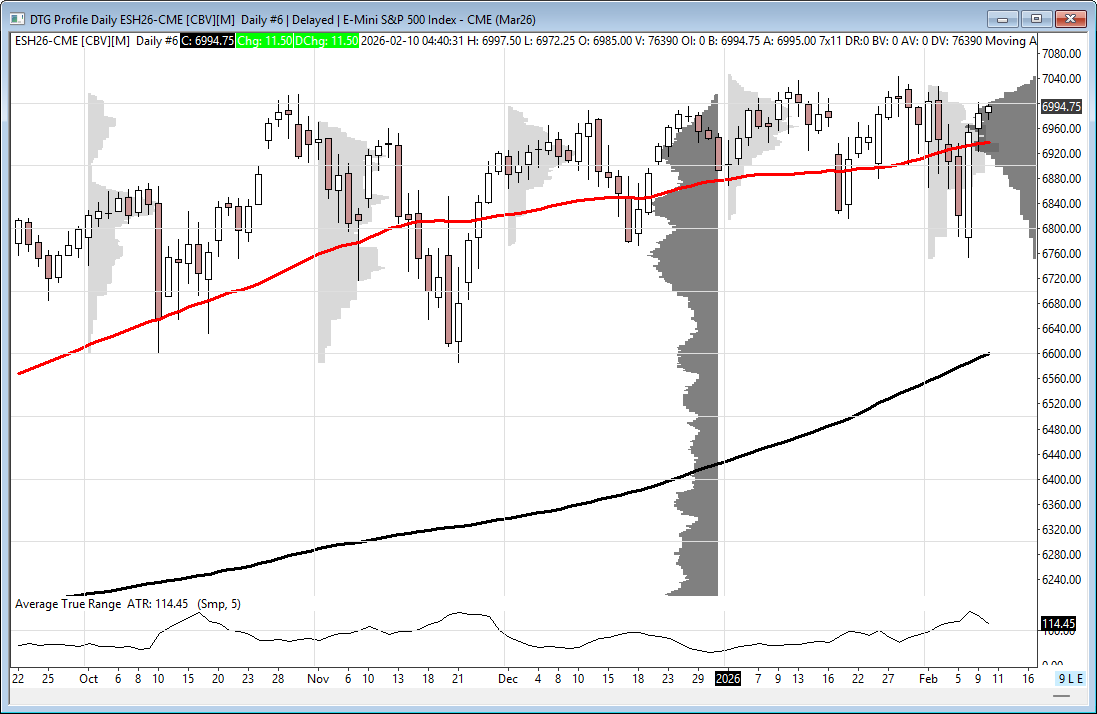Click the 'Oct' label on the date axis
1097x714 pixels.
tap(88, 678)
